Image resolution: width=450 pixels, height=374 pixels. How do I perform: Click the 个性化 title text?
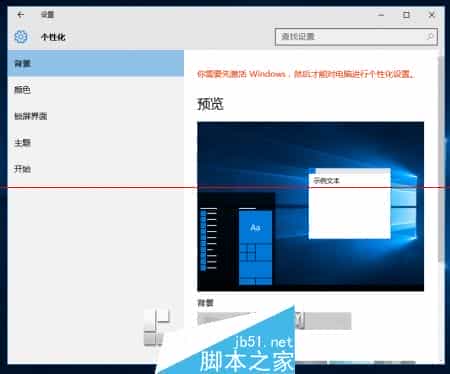[x=53, y=37]
